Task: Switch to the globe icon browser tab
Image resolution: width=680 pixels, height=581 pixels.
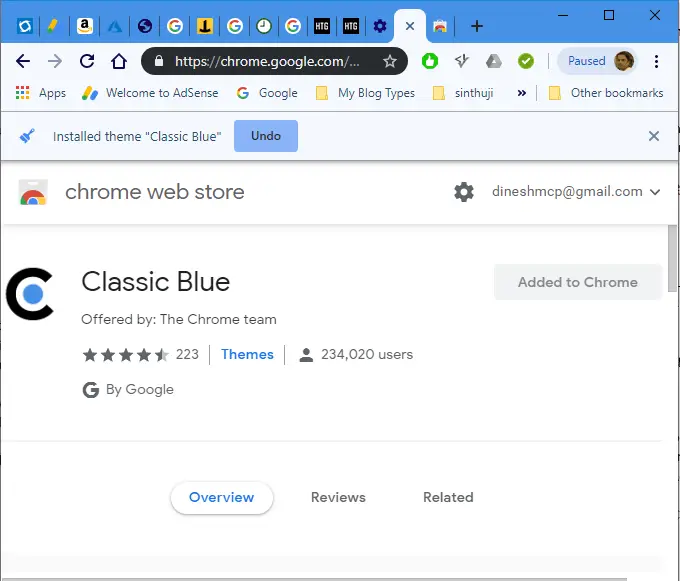Action: tap(145, 26)
